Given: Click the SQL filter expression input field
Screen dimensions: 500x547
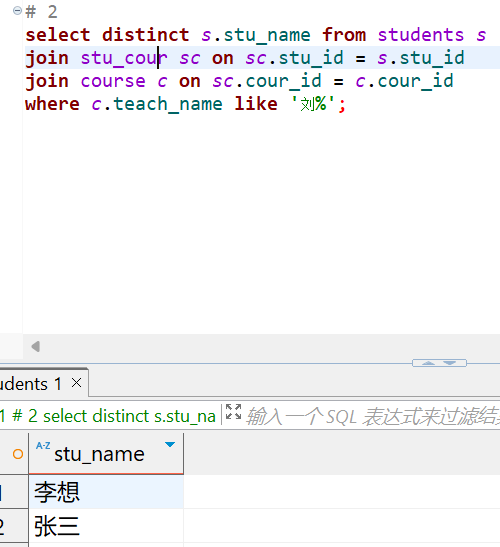Looking at the screenshot, I should point(372,416).
